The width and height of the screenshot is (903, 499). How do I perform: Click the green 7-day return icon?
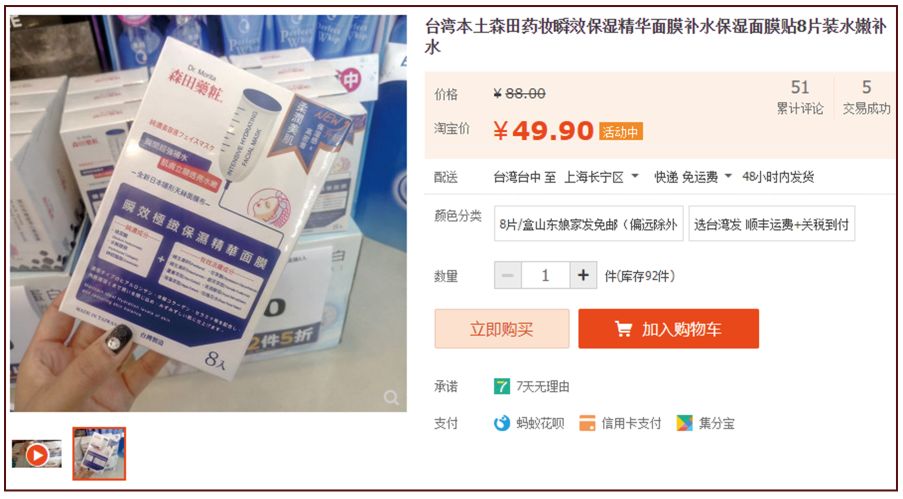coord(502,386)
